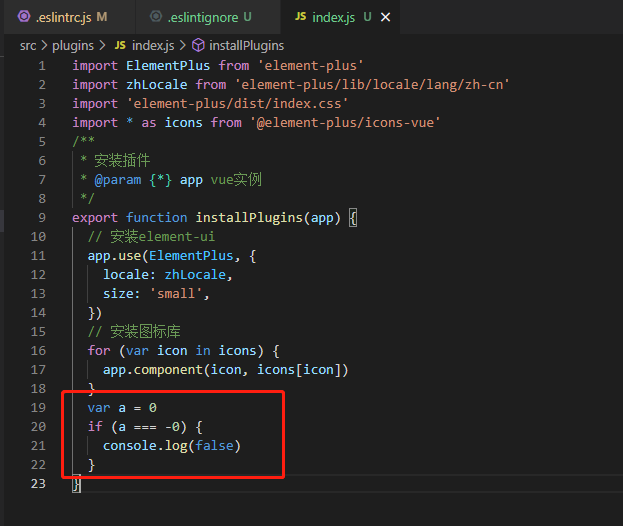This screenshot has width=623, height=526.
Task: Click the '-0' comparison on line 20
Action: pyautogui.click(x=172, y=427)
